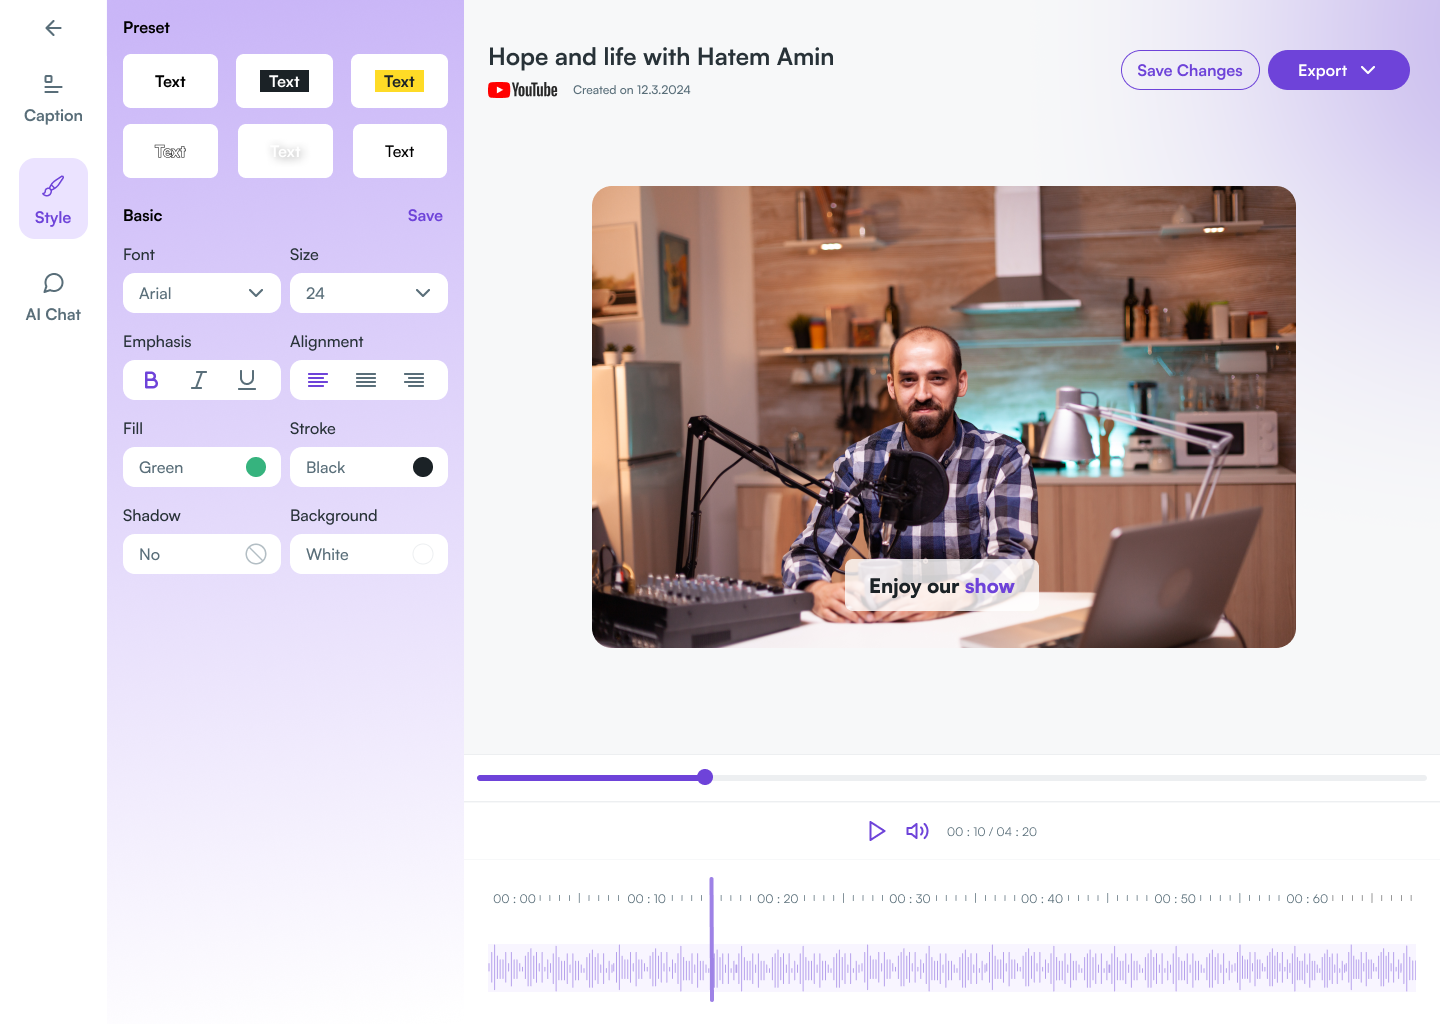
Task: Toggle bold emphasis
Action: pos(151,380)
